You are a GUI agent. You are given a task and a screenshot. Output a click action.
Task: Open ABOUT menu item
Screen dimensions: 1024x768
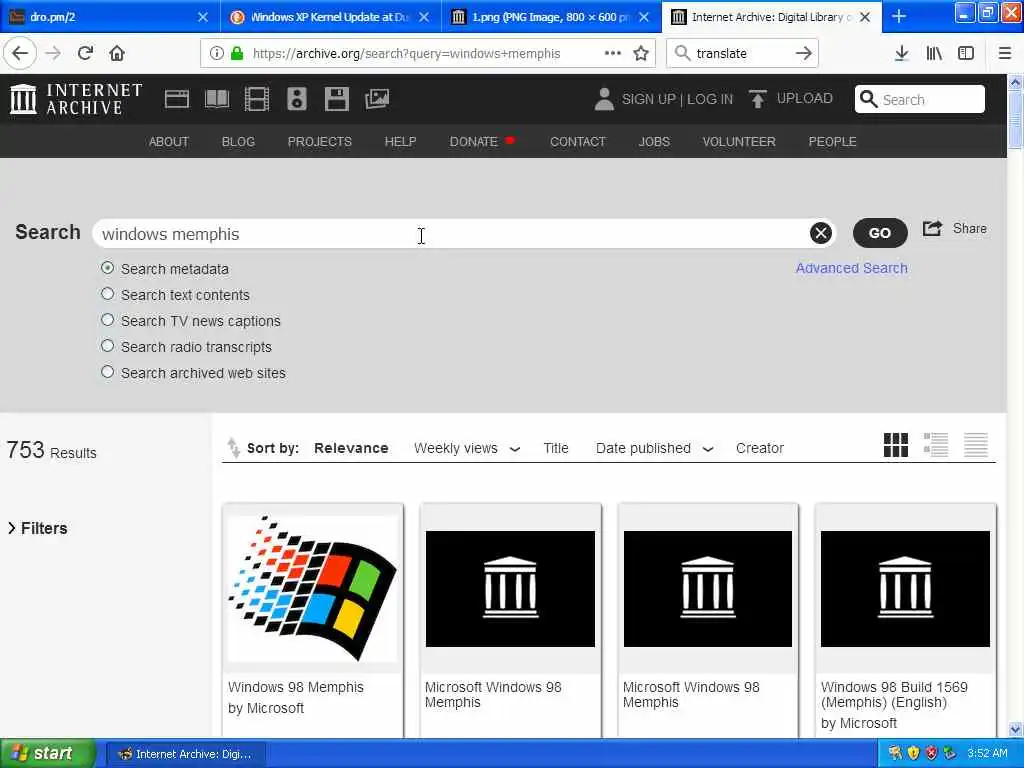pos(168,141)
